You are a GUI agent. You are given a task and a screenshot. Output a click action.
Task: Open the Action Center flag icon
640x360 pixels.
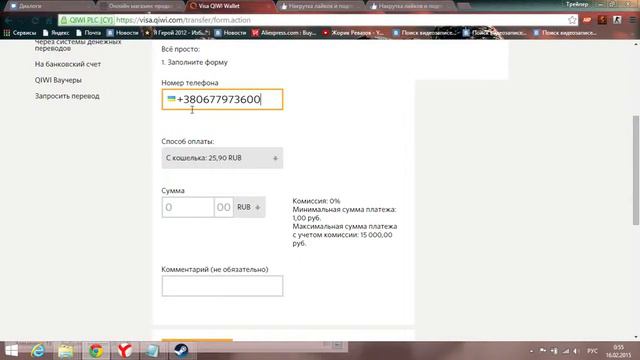click(542, 351)
